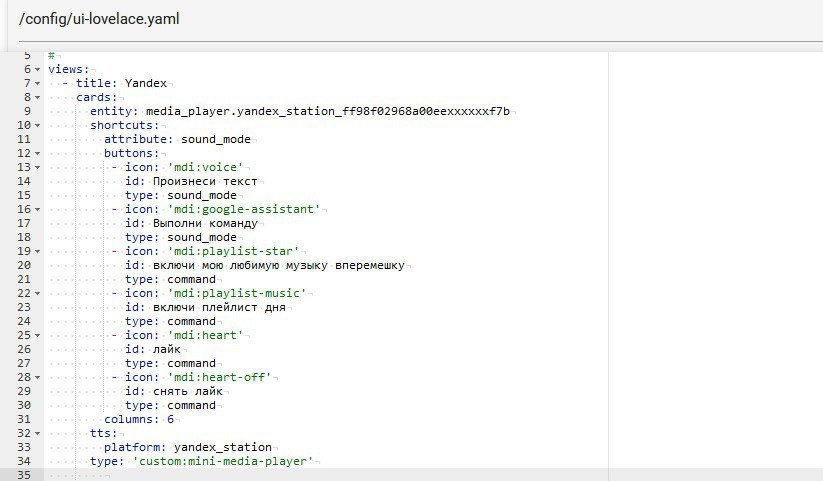Click the 'mdi:heart-off' string
The image size is (823, 481).
pyautogui.click(x=219, y=377)
